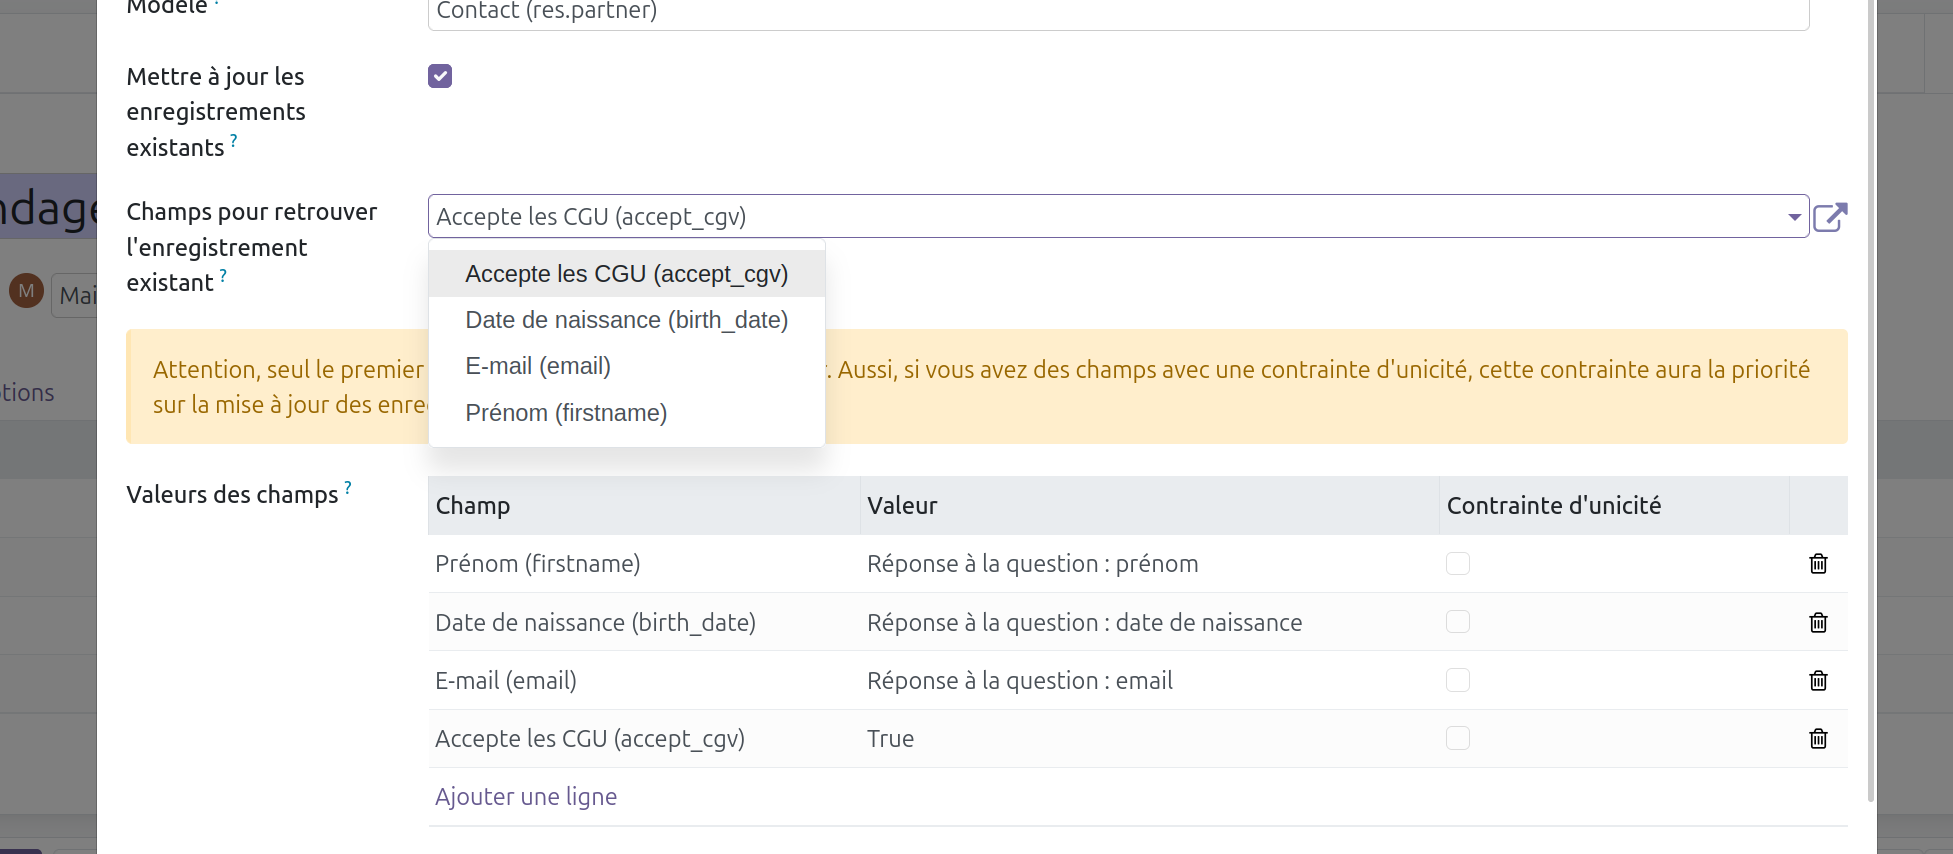Open external link icon beside field dropdown
Image resolution: width=1953 pixels, height=854 pixels.
pyautogui.click(x=1830, y=217)
